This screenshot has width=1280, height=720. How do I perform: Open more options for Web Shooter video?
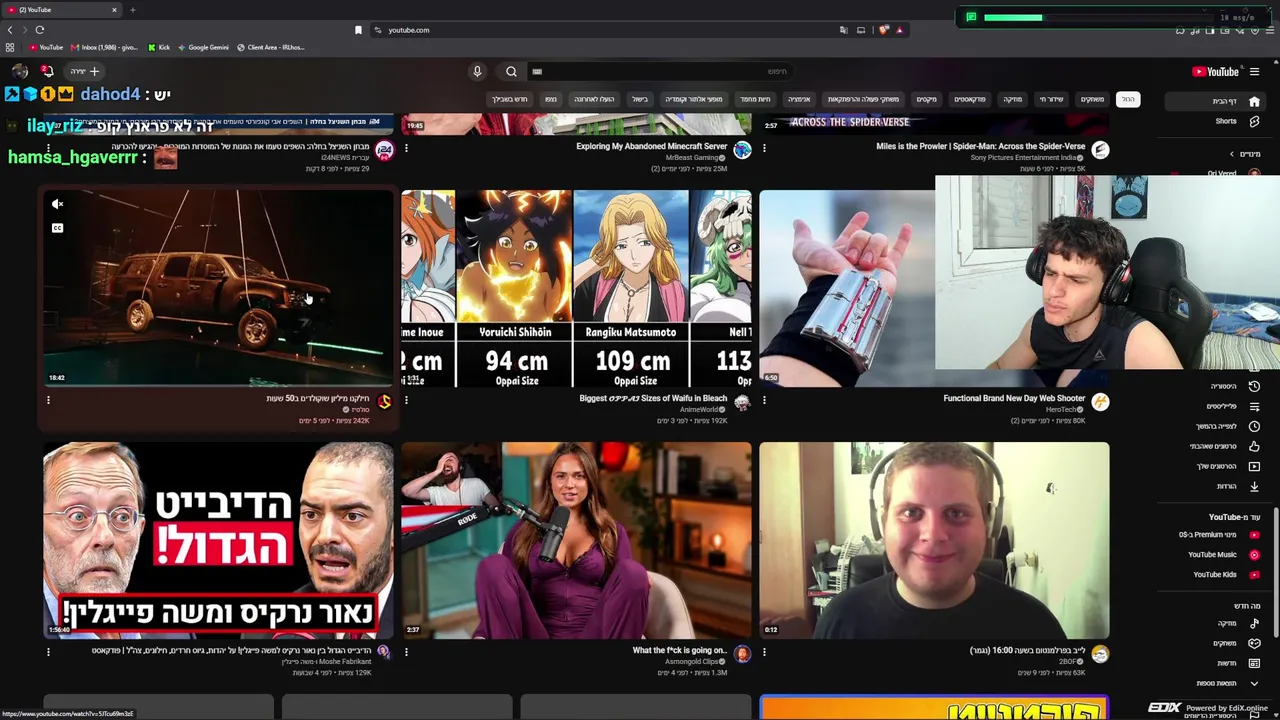(x=764, y=400)
